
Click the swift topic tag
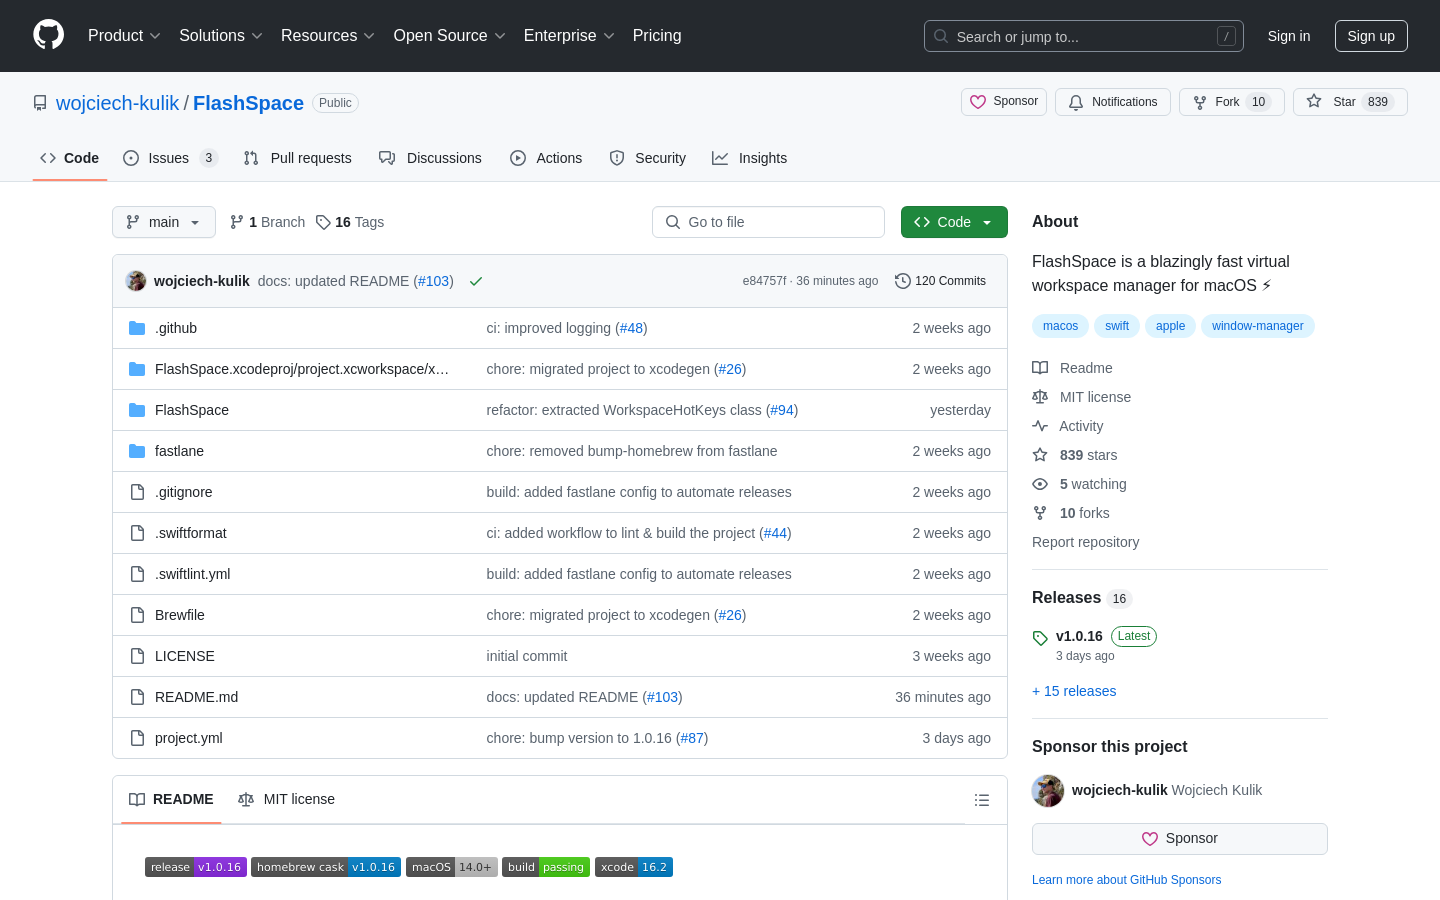[x=1117, y=326]
